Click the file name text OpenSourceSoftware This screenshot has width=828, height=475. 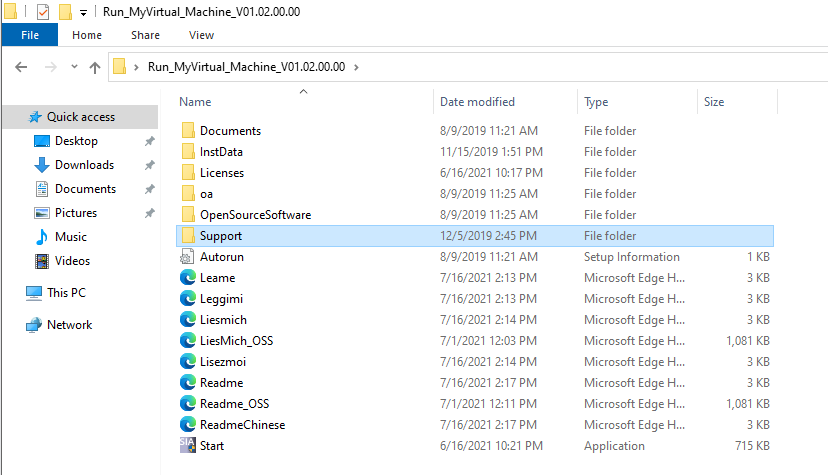point(256,215)
